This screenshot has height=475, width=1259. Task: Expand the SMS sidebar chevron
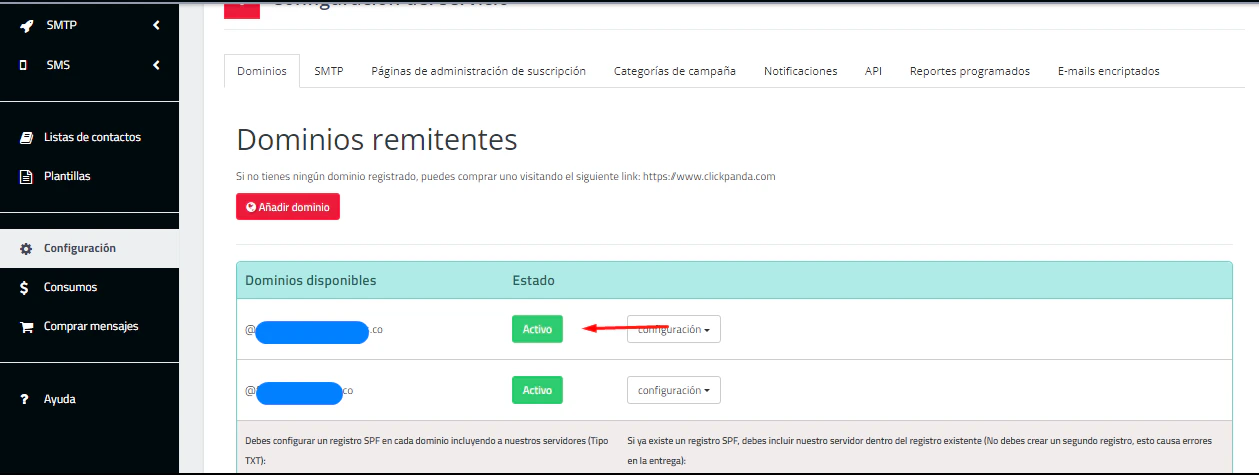click(x=156, y=65)
